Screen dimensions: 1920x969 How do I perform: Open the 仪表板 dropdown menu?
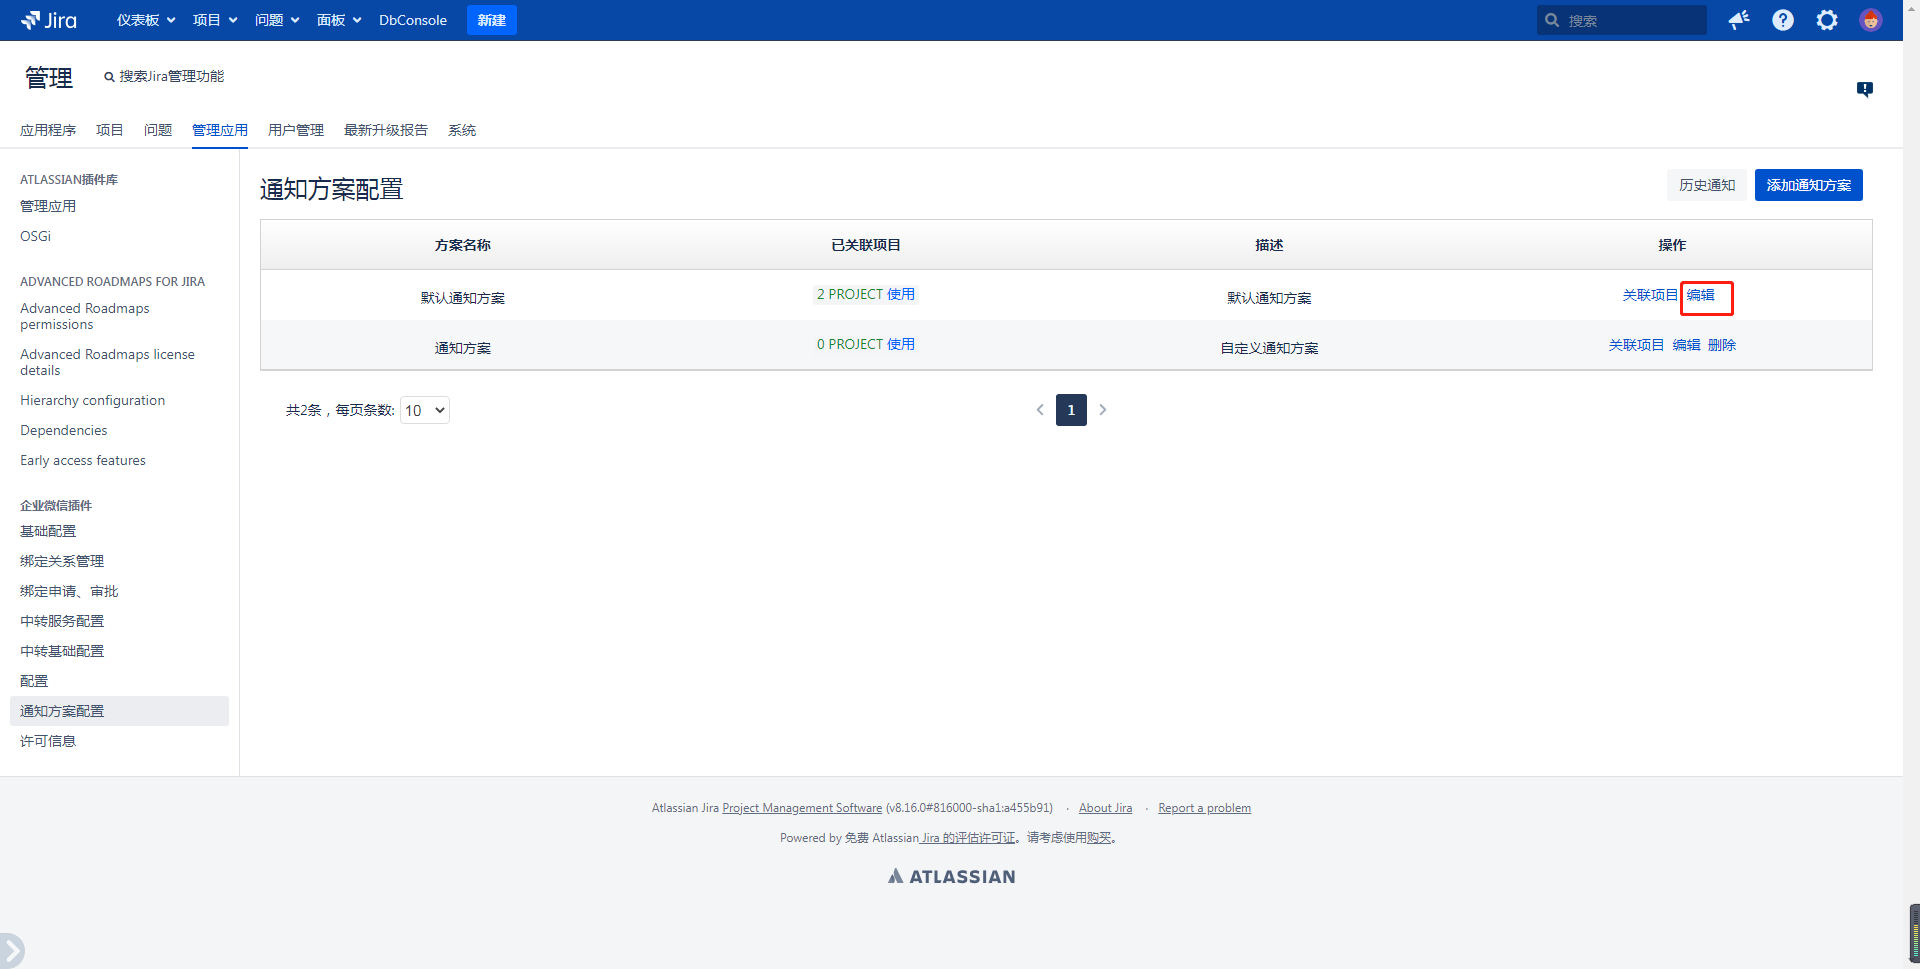146,20
